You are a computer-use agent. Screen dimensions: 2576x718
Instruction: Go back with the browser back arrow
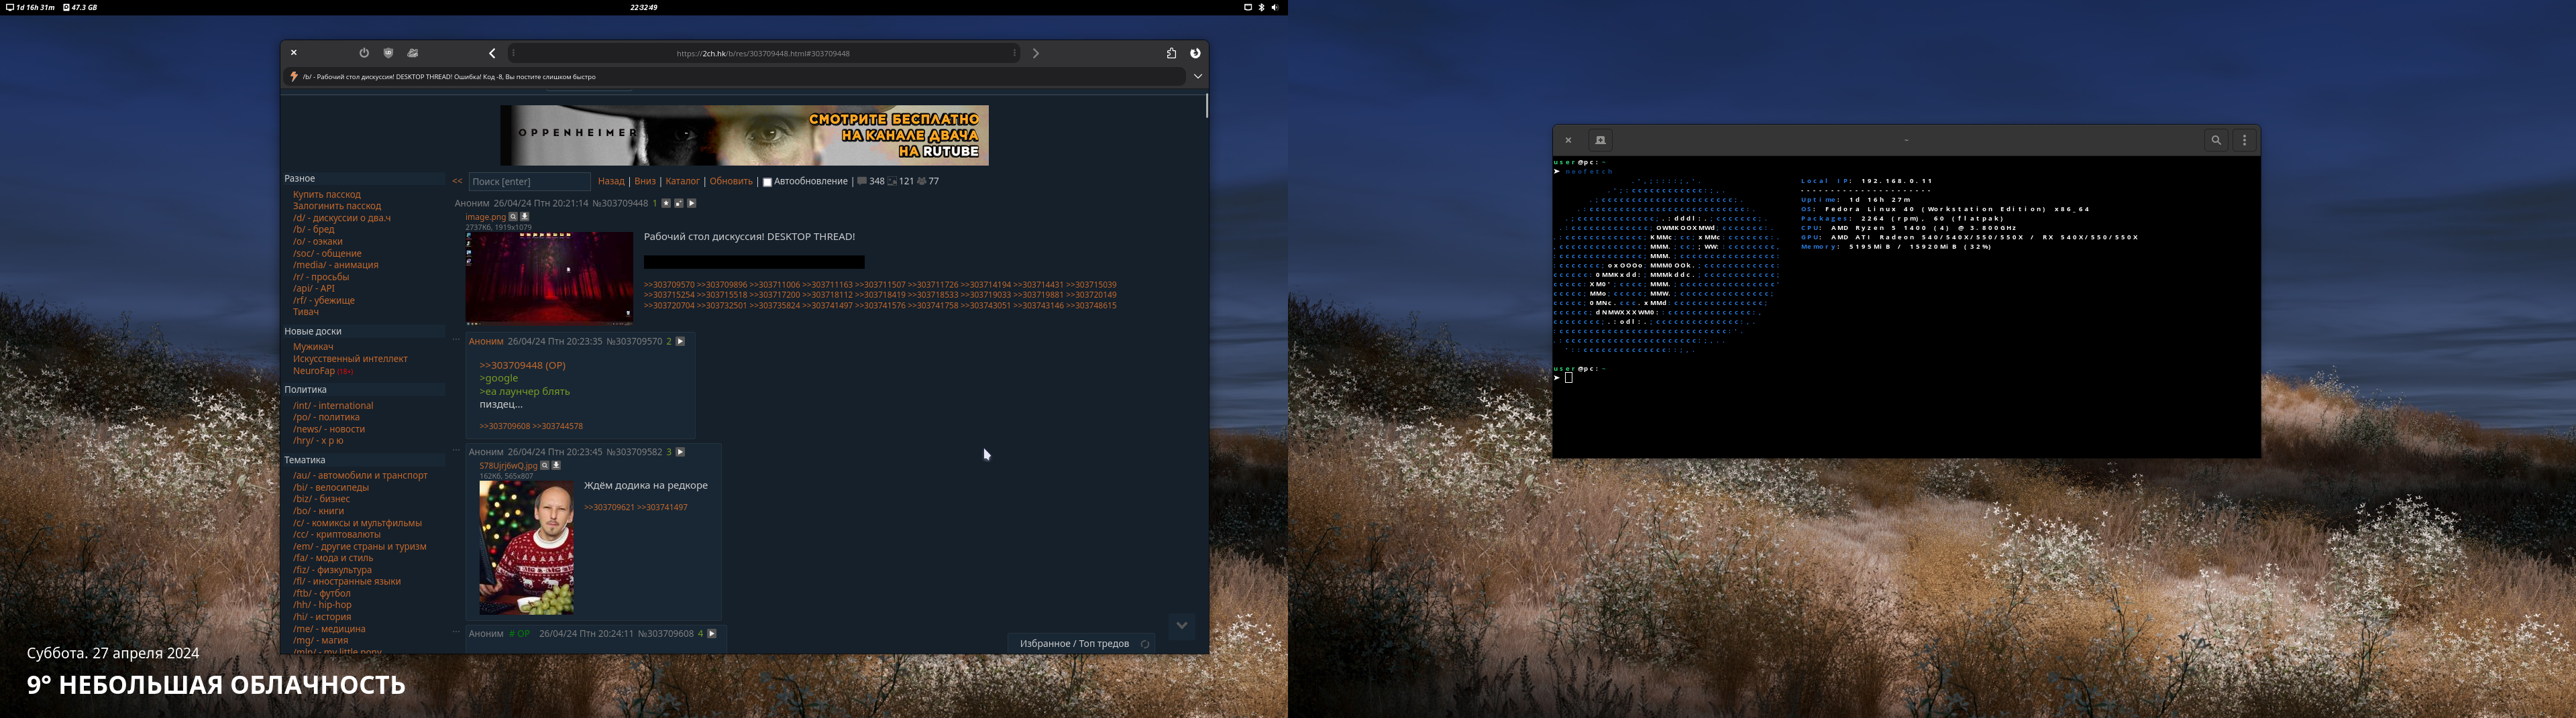coord(492,53)
